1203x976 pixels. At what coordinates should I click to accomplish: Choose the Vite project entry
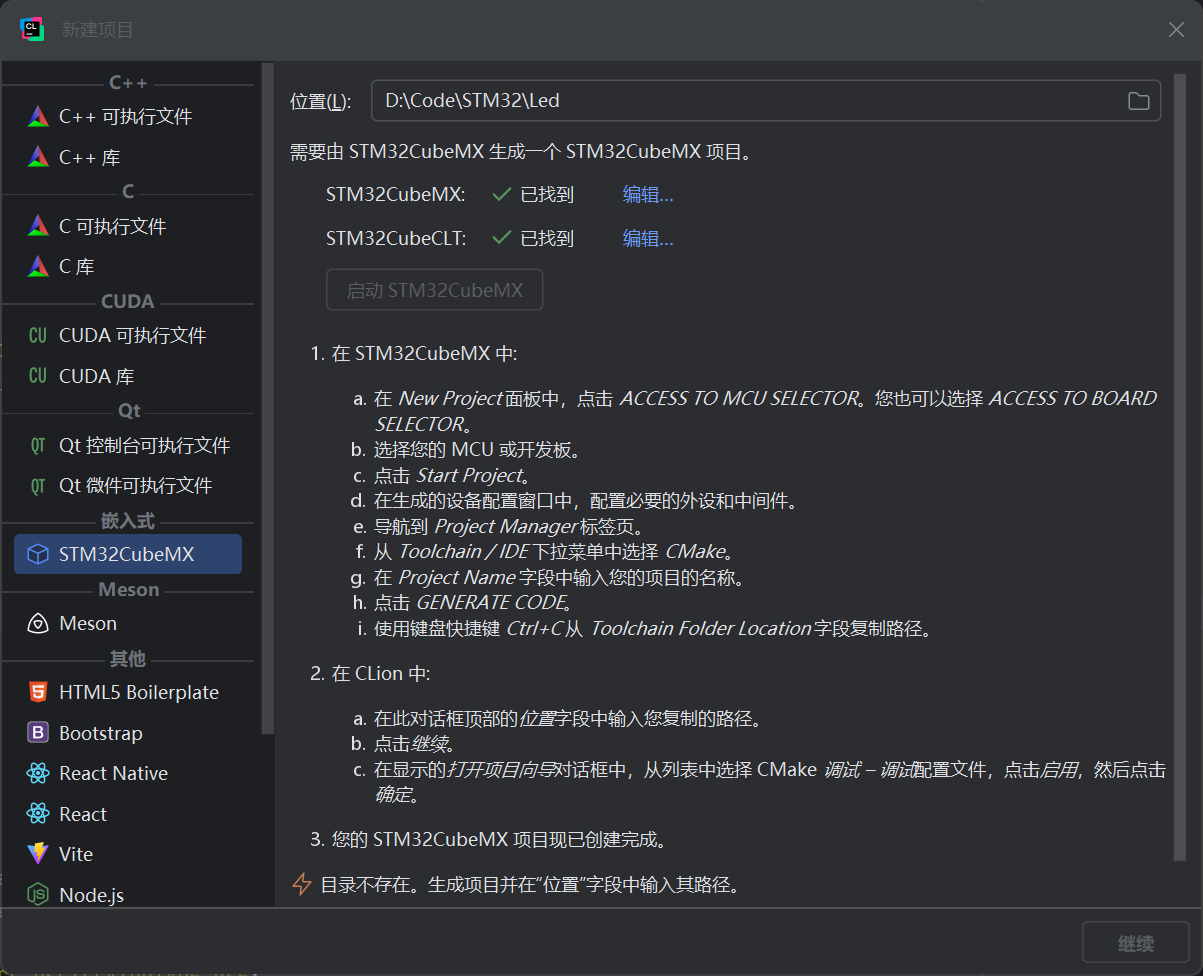tap(128, 854)
